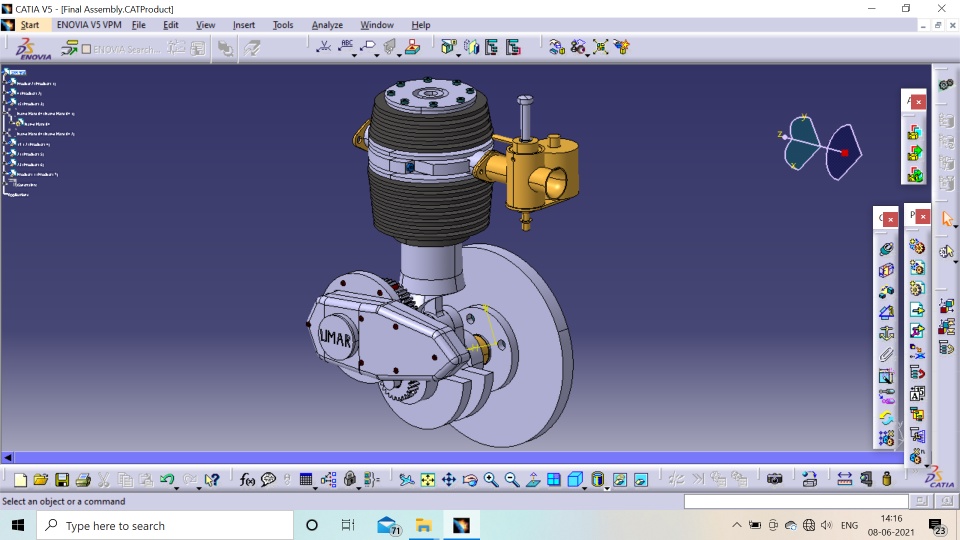Swap the visible space
960x540 pixels.
(x=640, y=479)
